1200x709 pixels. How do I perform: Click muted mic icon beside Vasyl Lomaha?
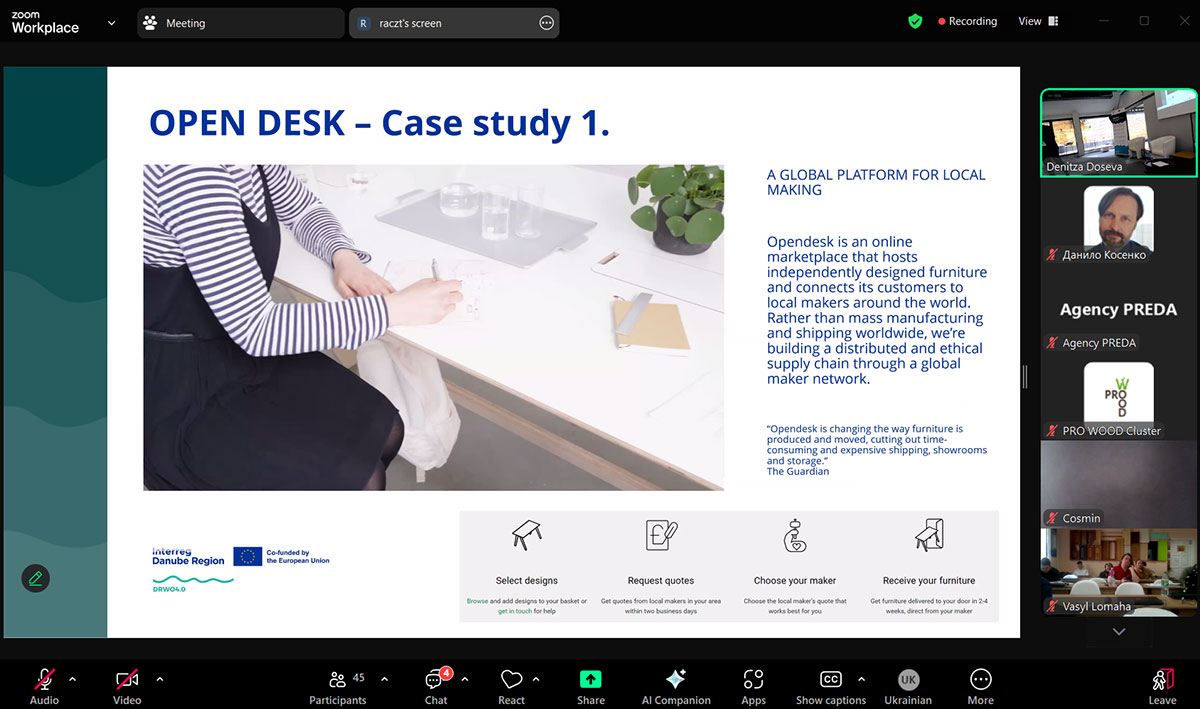pos(1052,606)
